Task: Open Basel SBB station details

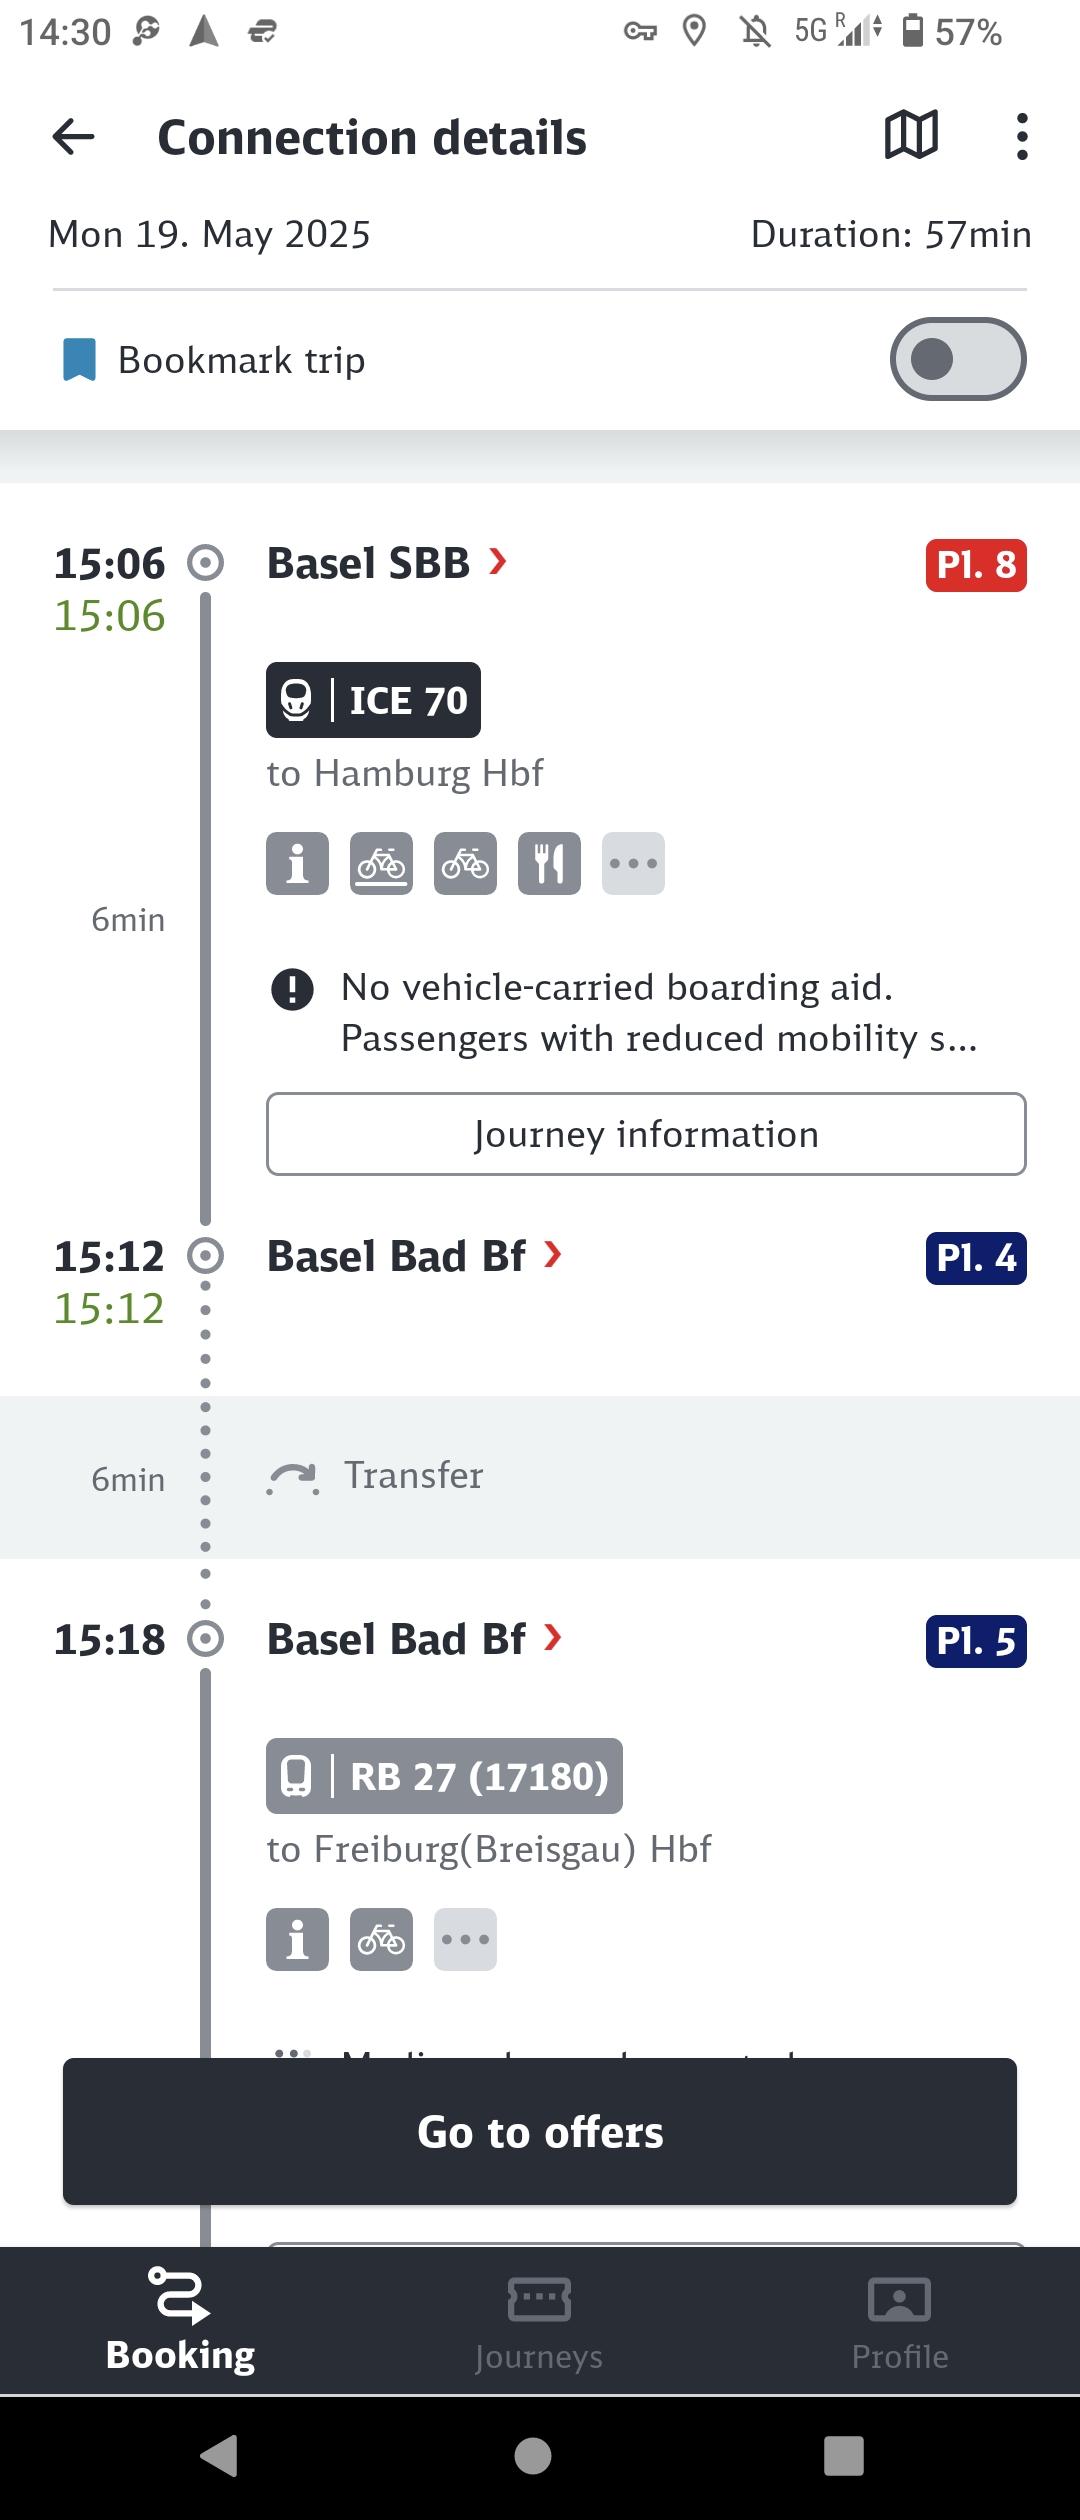Action: click(x=387, y=563)
